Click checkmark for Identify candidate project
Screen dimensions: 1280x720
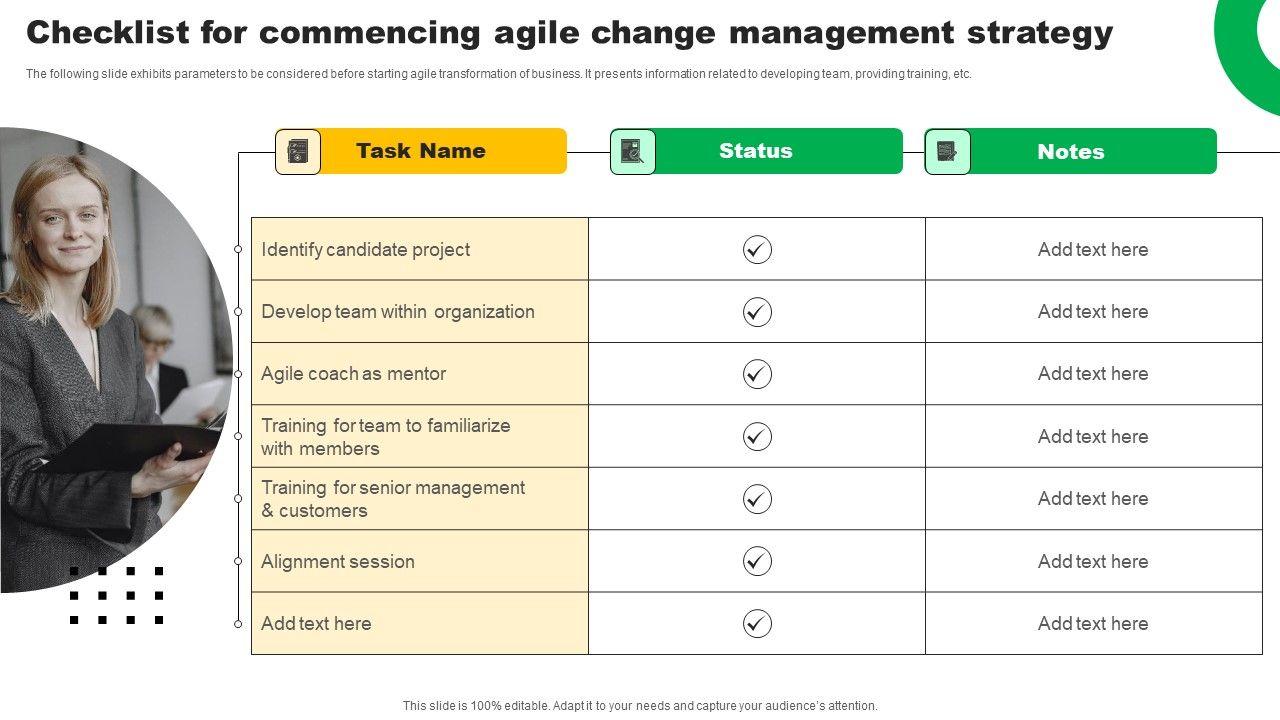(757, 249)
